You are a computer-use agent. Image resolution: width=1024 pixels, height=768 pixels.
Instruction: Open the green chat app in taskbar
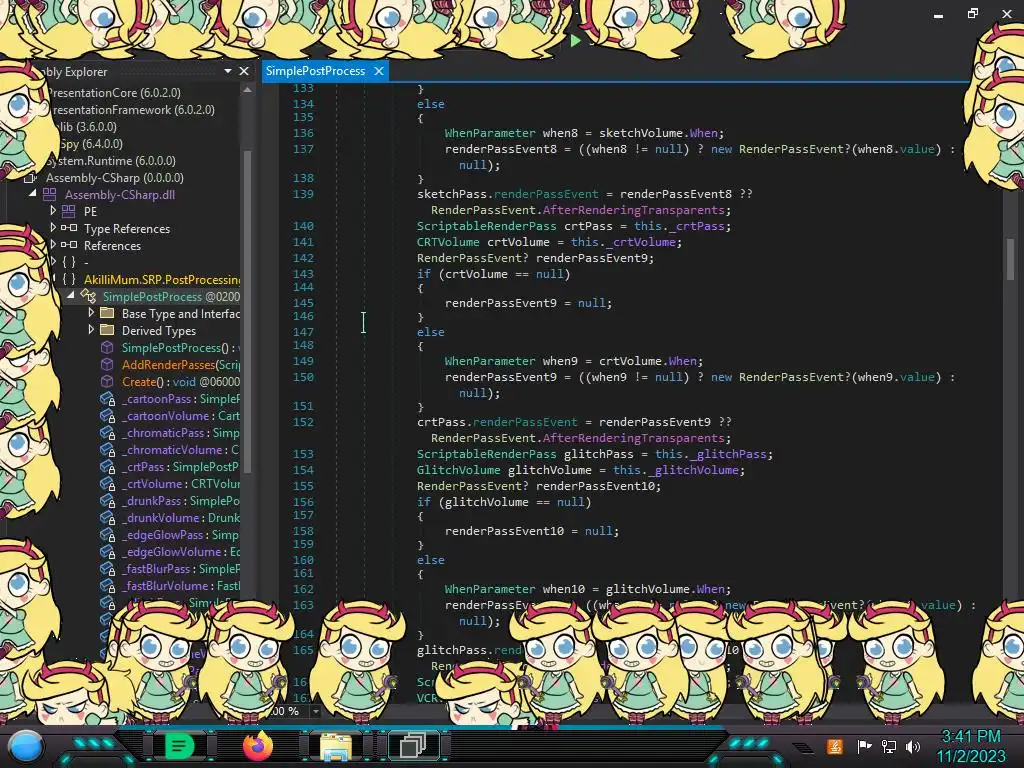(x=179, y=746)
